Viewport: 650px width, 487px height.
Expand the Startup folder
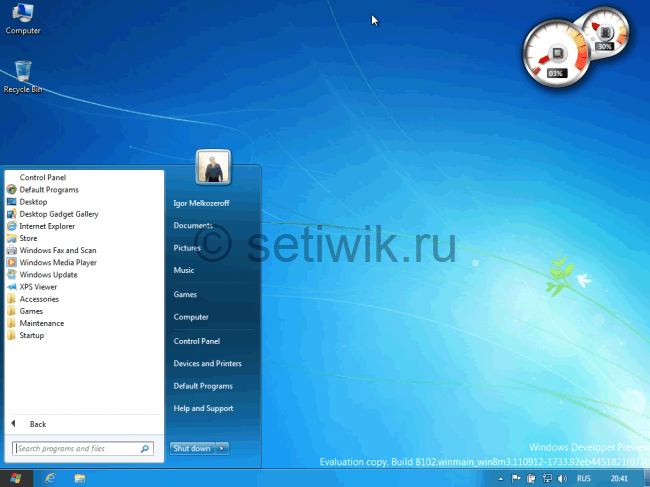[31, 335]
